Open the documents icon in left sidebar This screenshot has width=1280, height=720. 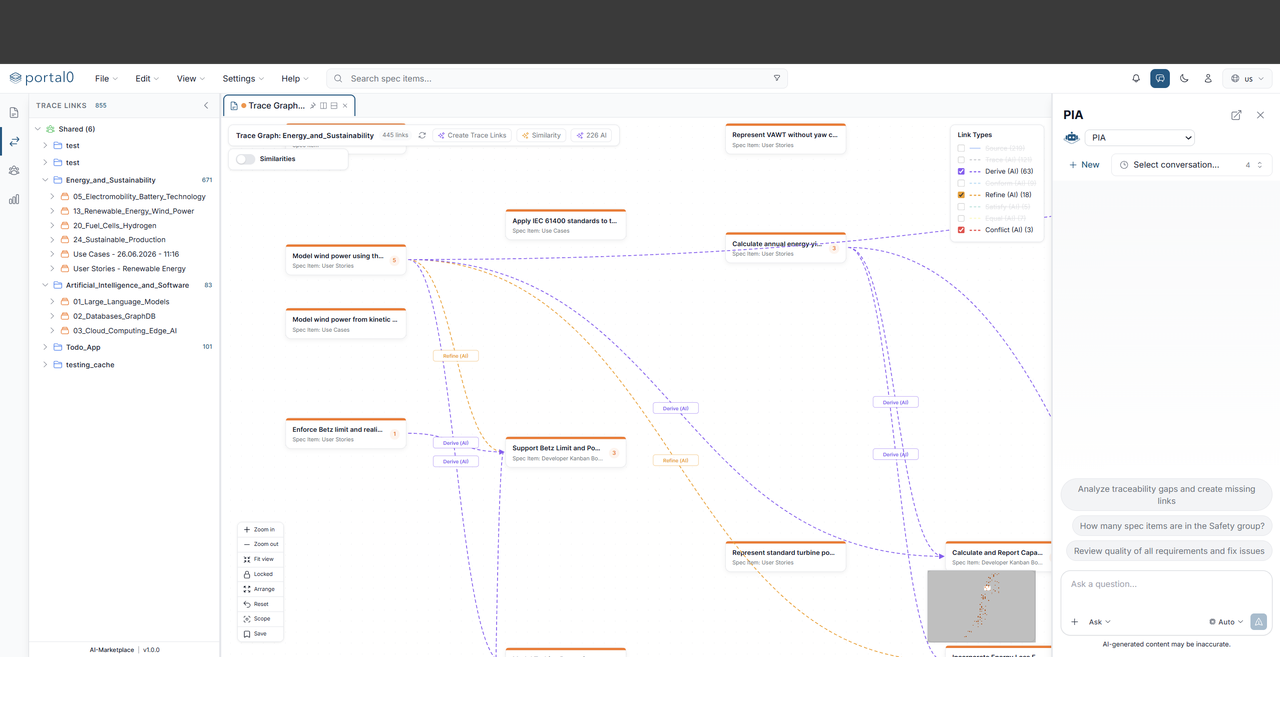point(14,113)
